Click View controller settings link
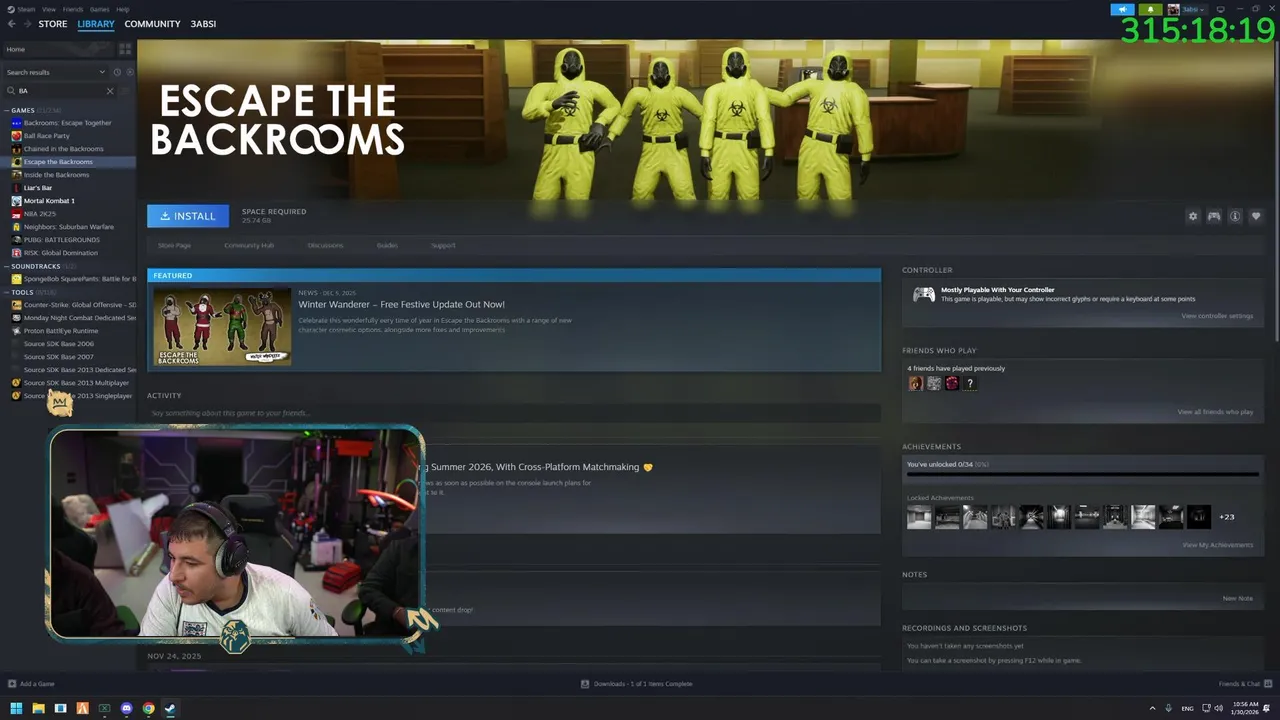This screenshot has height=720, width=1280. point(1217,316)
